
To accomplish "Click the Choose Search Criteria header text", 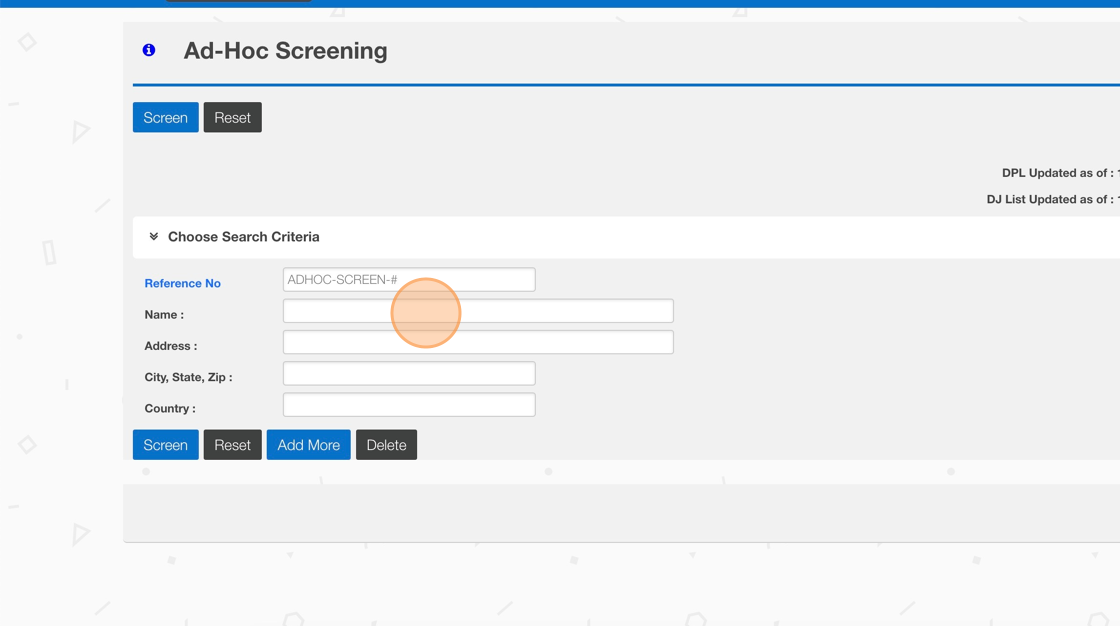I will (243, 237).
